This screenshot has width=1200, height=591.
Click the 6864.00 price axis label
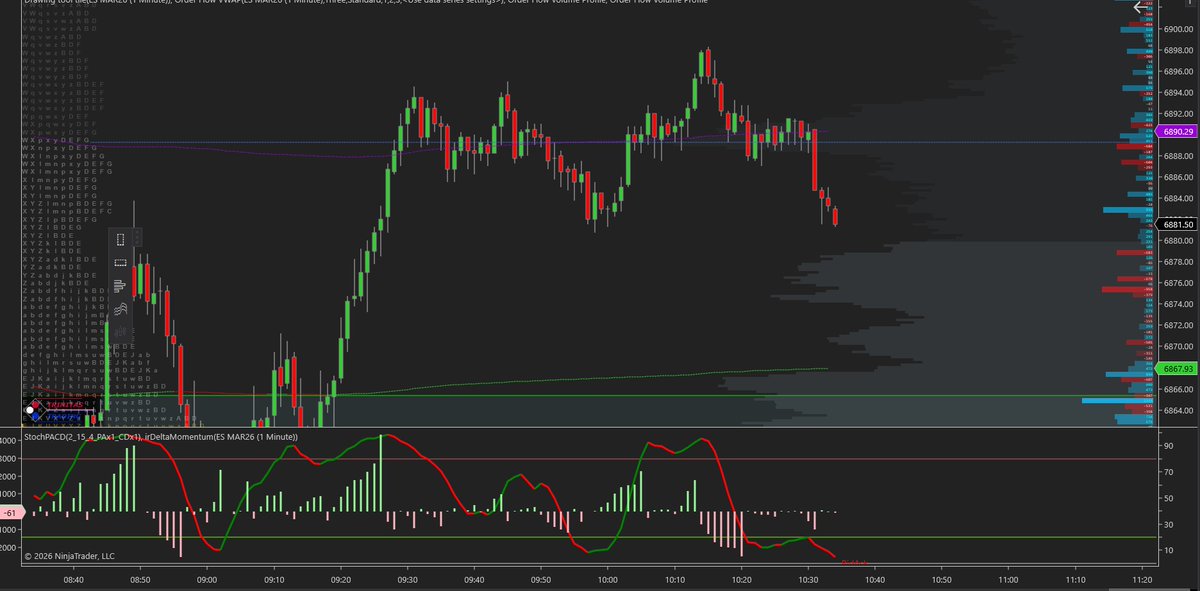(1178, 410)
